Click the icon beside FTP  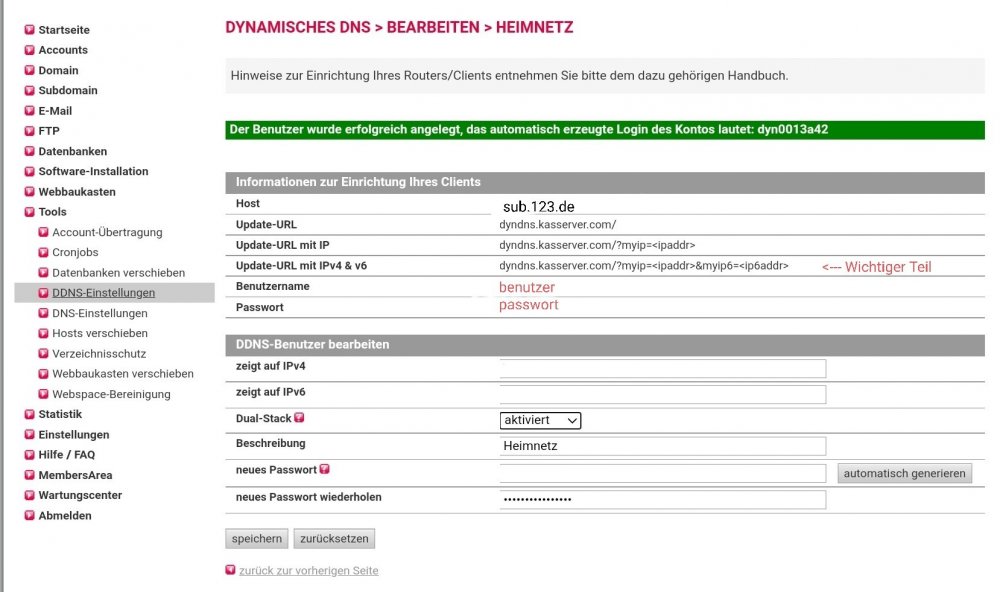coord(29,131)
